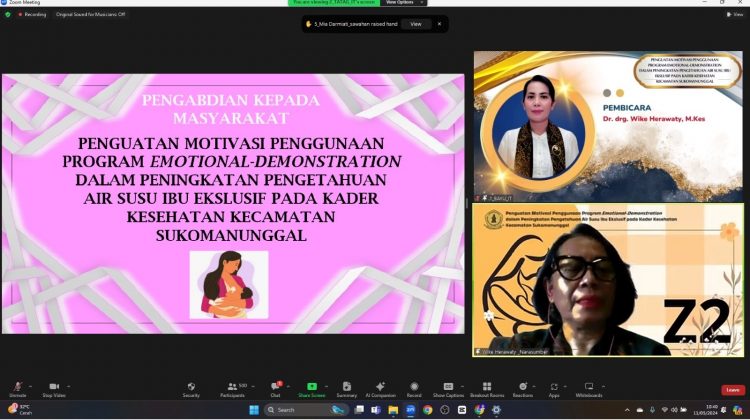
Task: Show hidden system tray icons
Action: pos(627,410)
